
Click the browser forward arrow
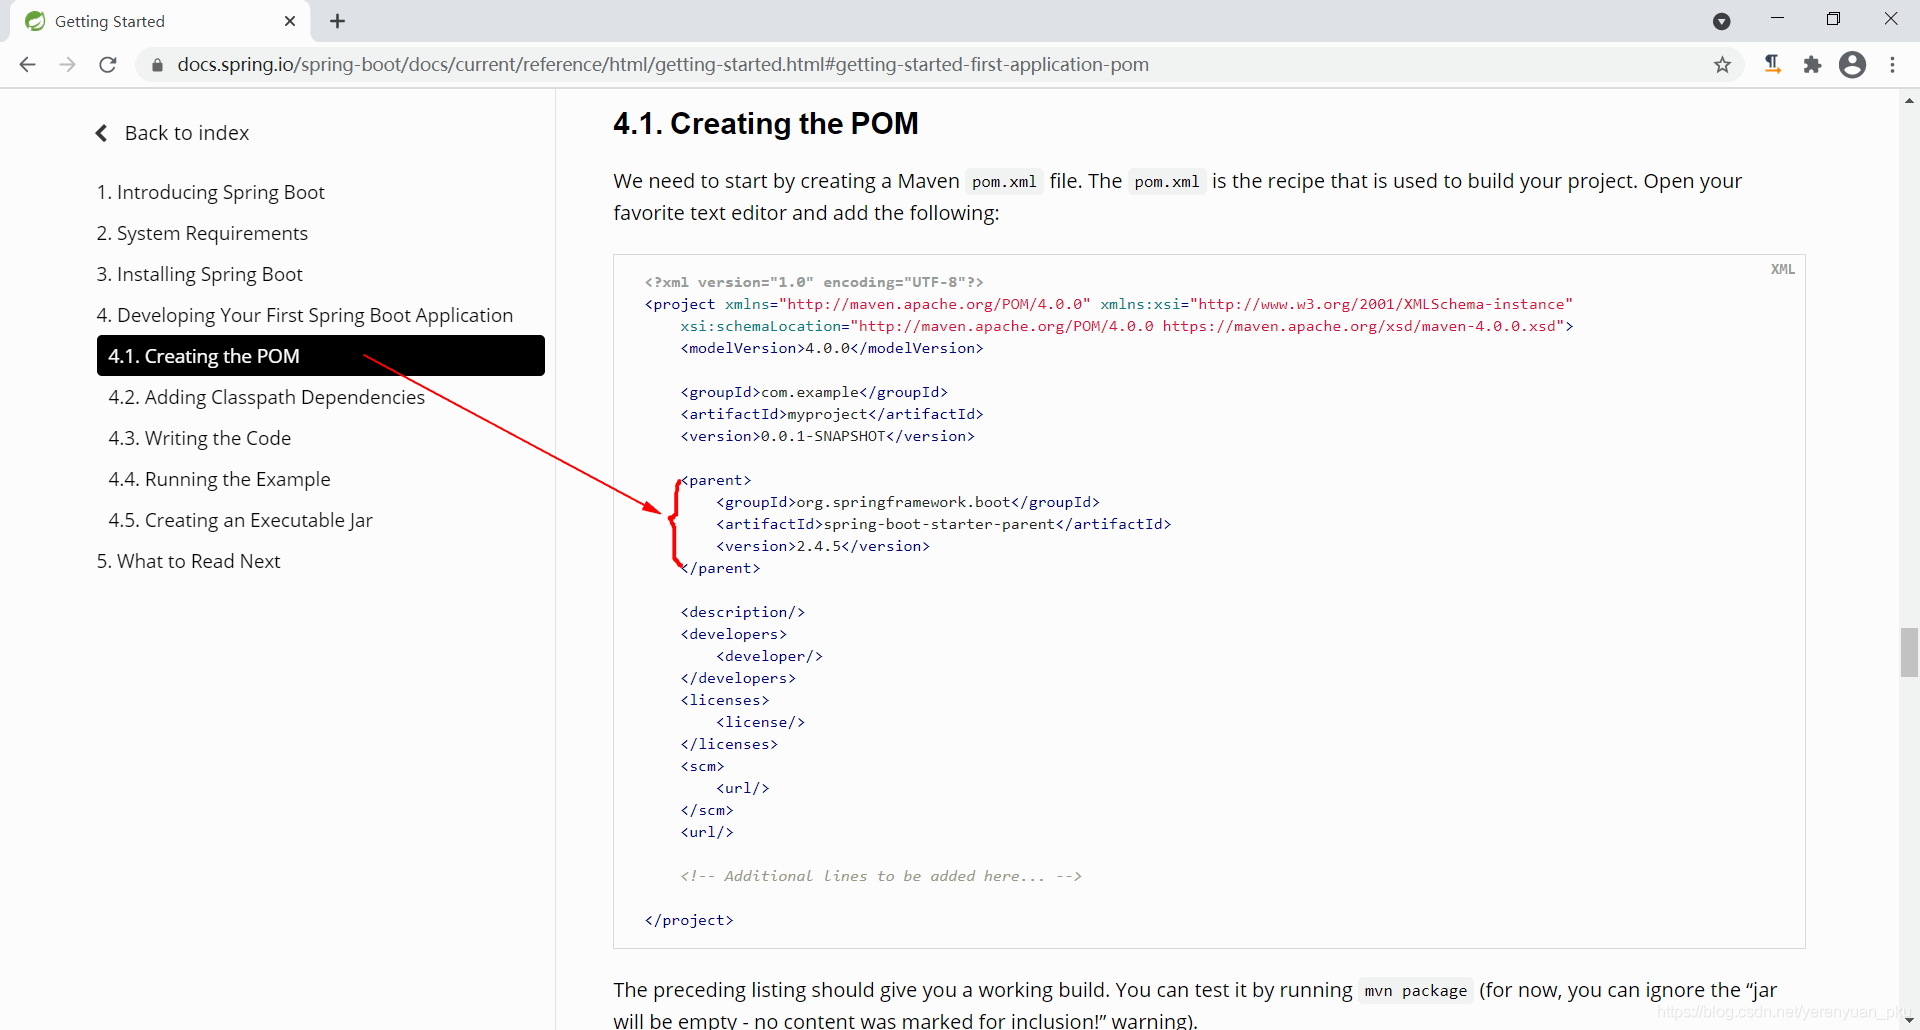(x=67, y=65)
